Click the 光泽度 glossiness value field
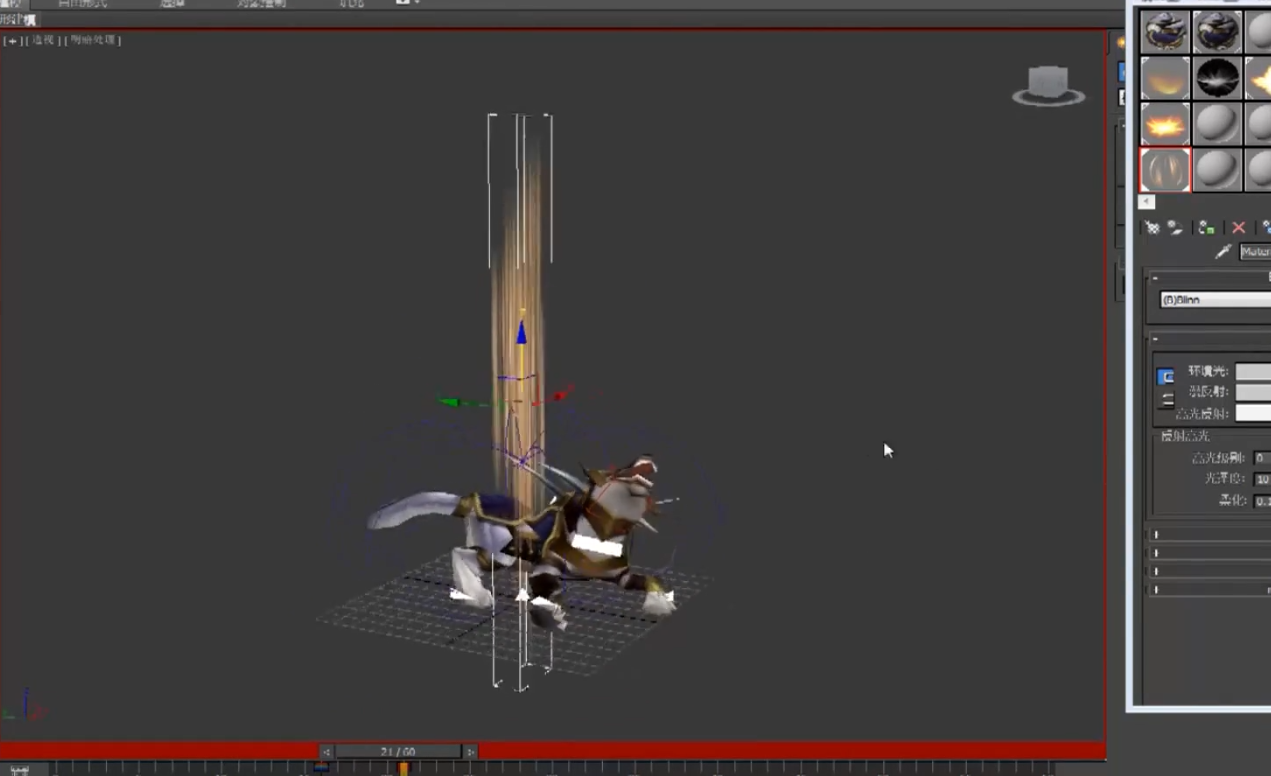The height and width of the screenshot is (776, 1271). [1262, 479]
